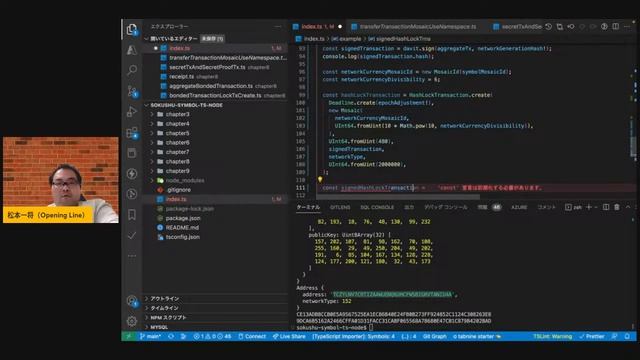Screen dimensions: 640x360
Task: Click Git Graph in status bar
Action: [x=434, y=336]
